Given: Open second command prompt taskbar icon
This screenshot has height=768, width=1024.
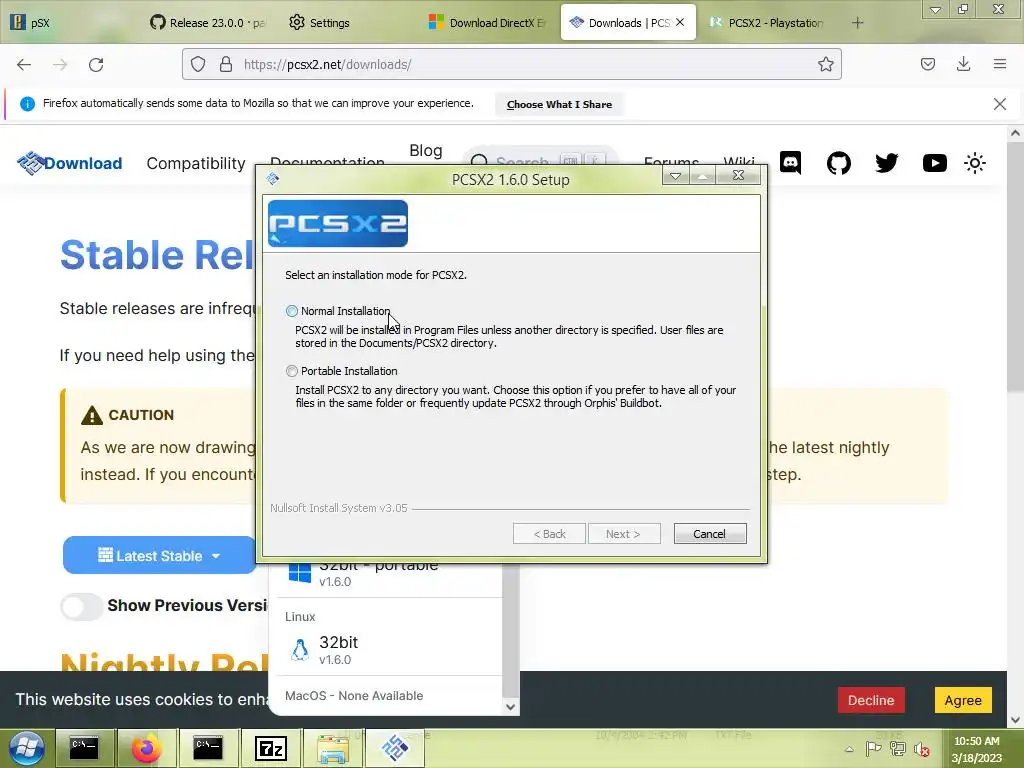Looking at the screenshot, I should pos(208,748).
